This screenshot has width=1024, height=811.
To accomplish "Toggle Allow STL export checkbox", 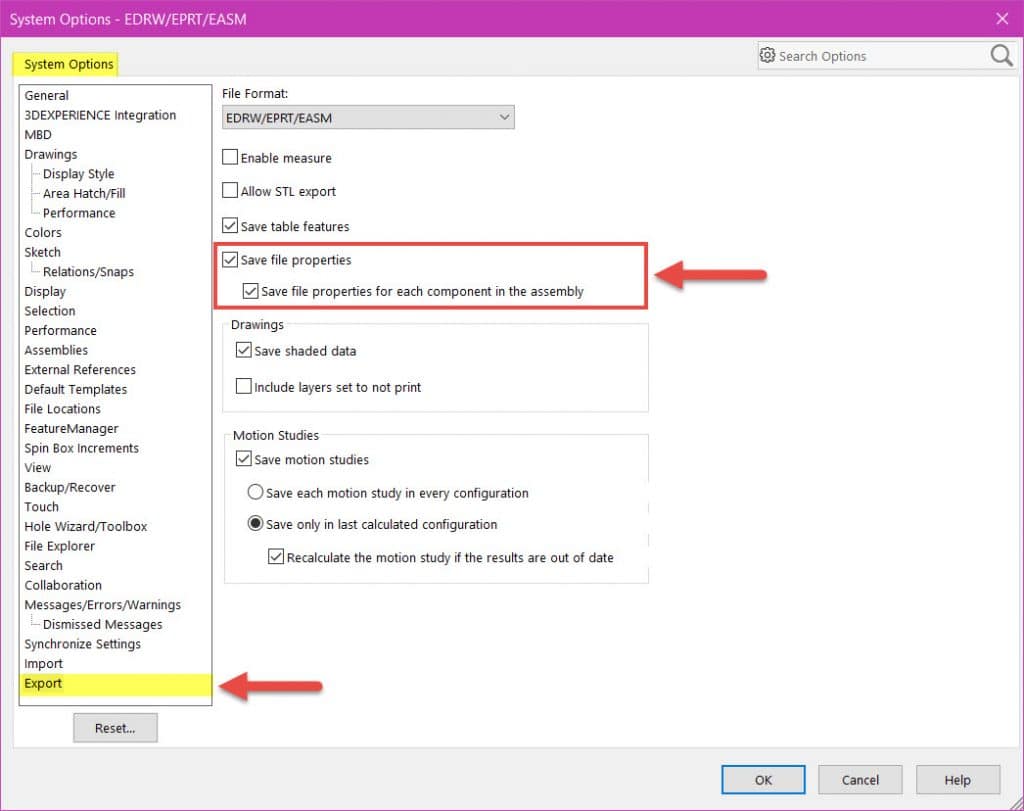I will point(230,191).
